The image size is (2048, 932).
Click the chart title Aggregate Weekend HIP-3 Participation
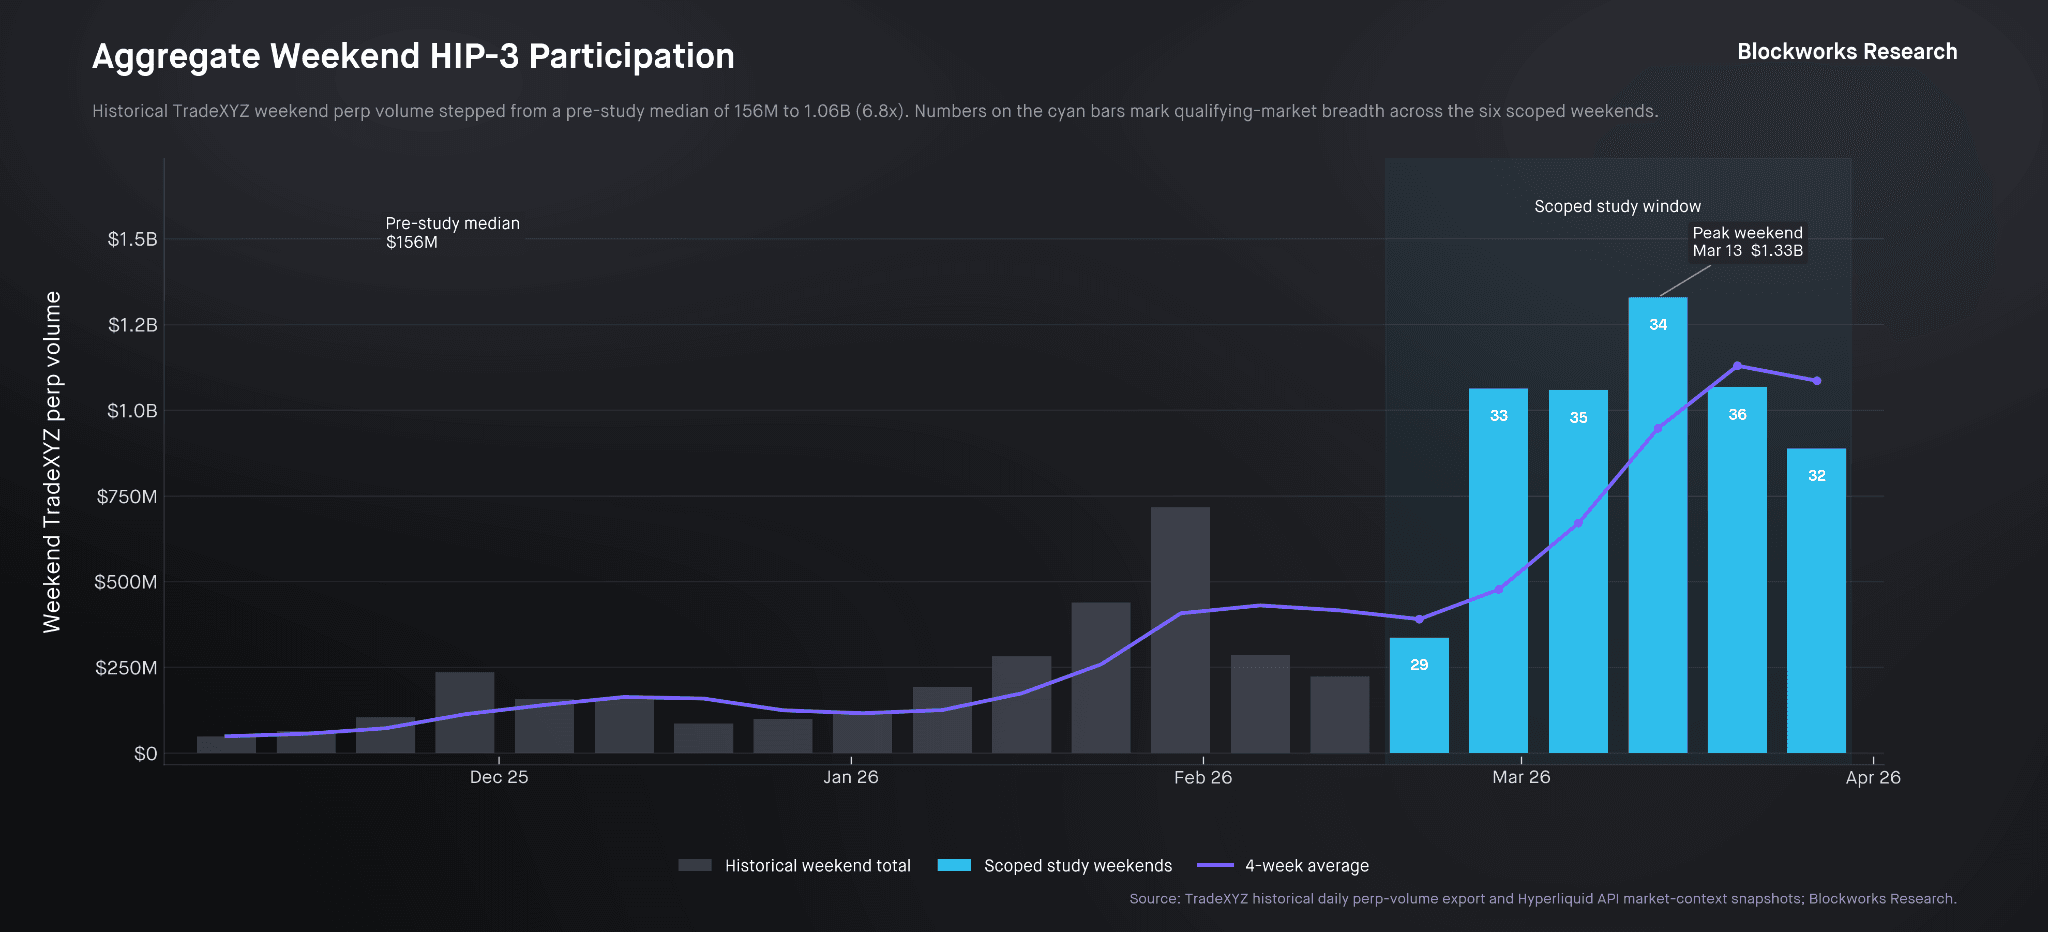pos(413,56)
